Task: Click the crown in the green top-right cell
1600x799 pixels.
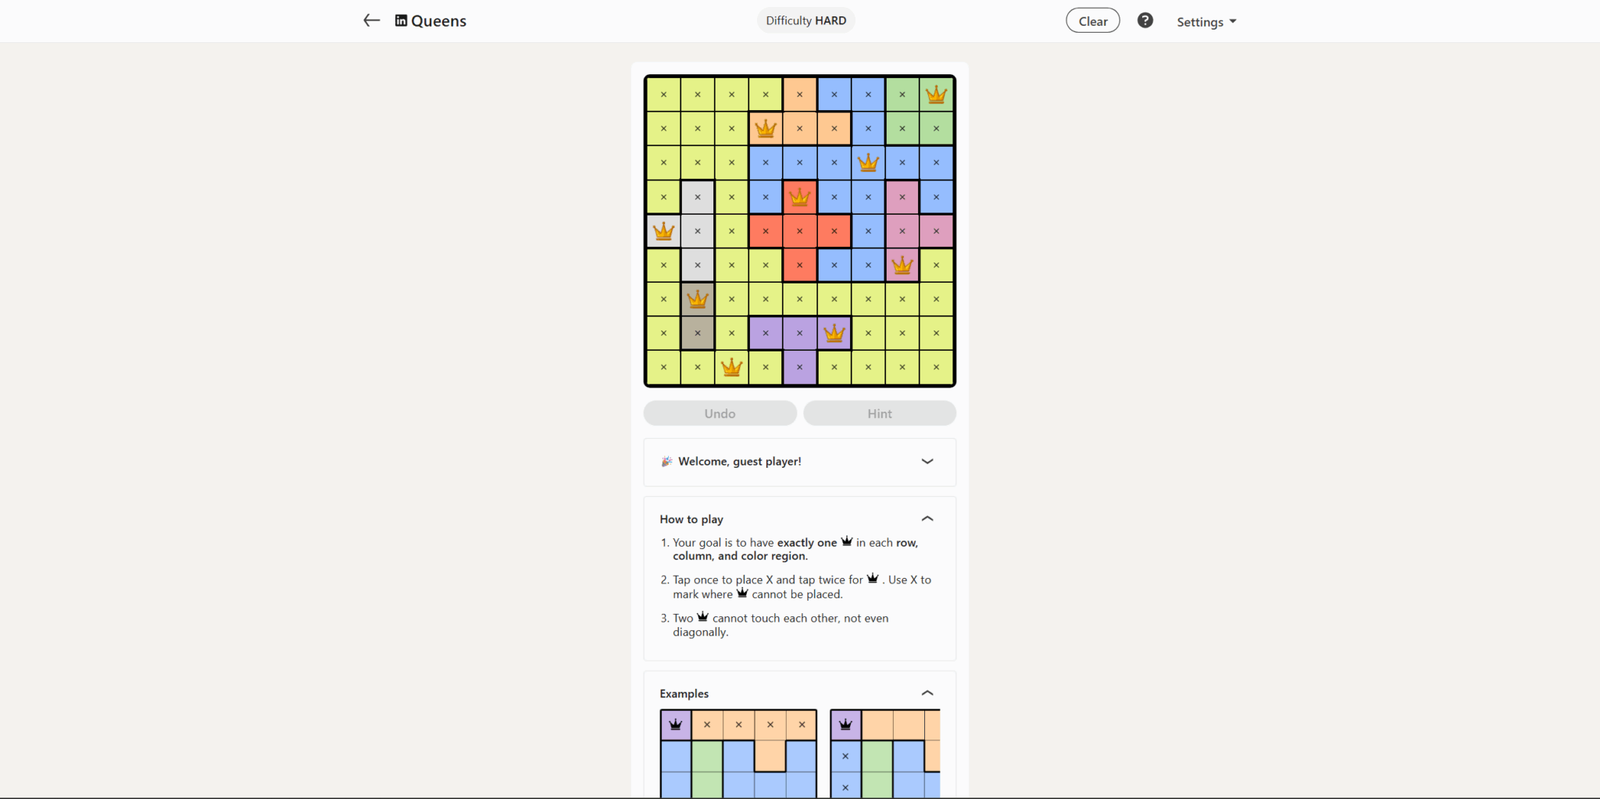Action: (x=936, y=95)
